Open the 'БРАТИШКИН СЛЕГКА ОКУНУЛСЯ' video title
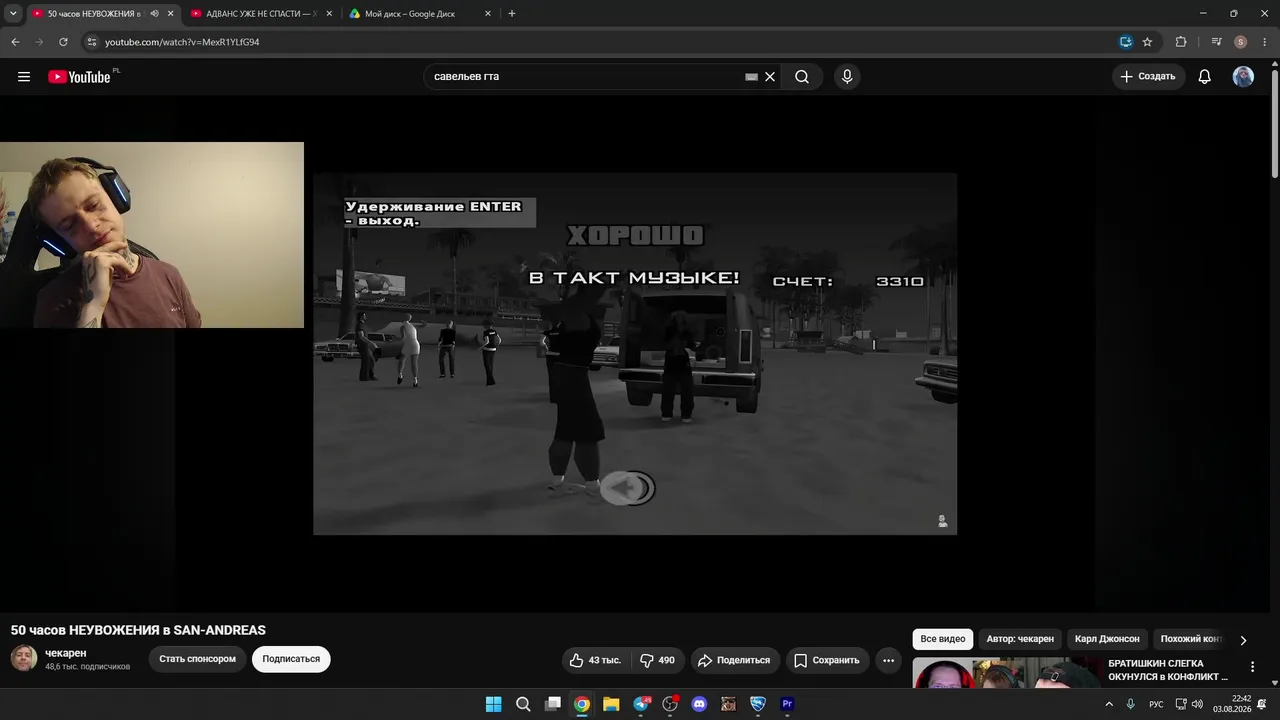The width and height of the screenshot is (1280, 720). 1168,670
